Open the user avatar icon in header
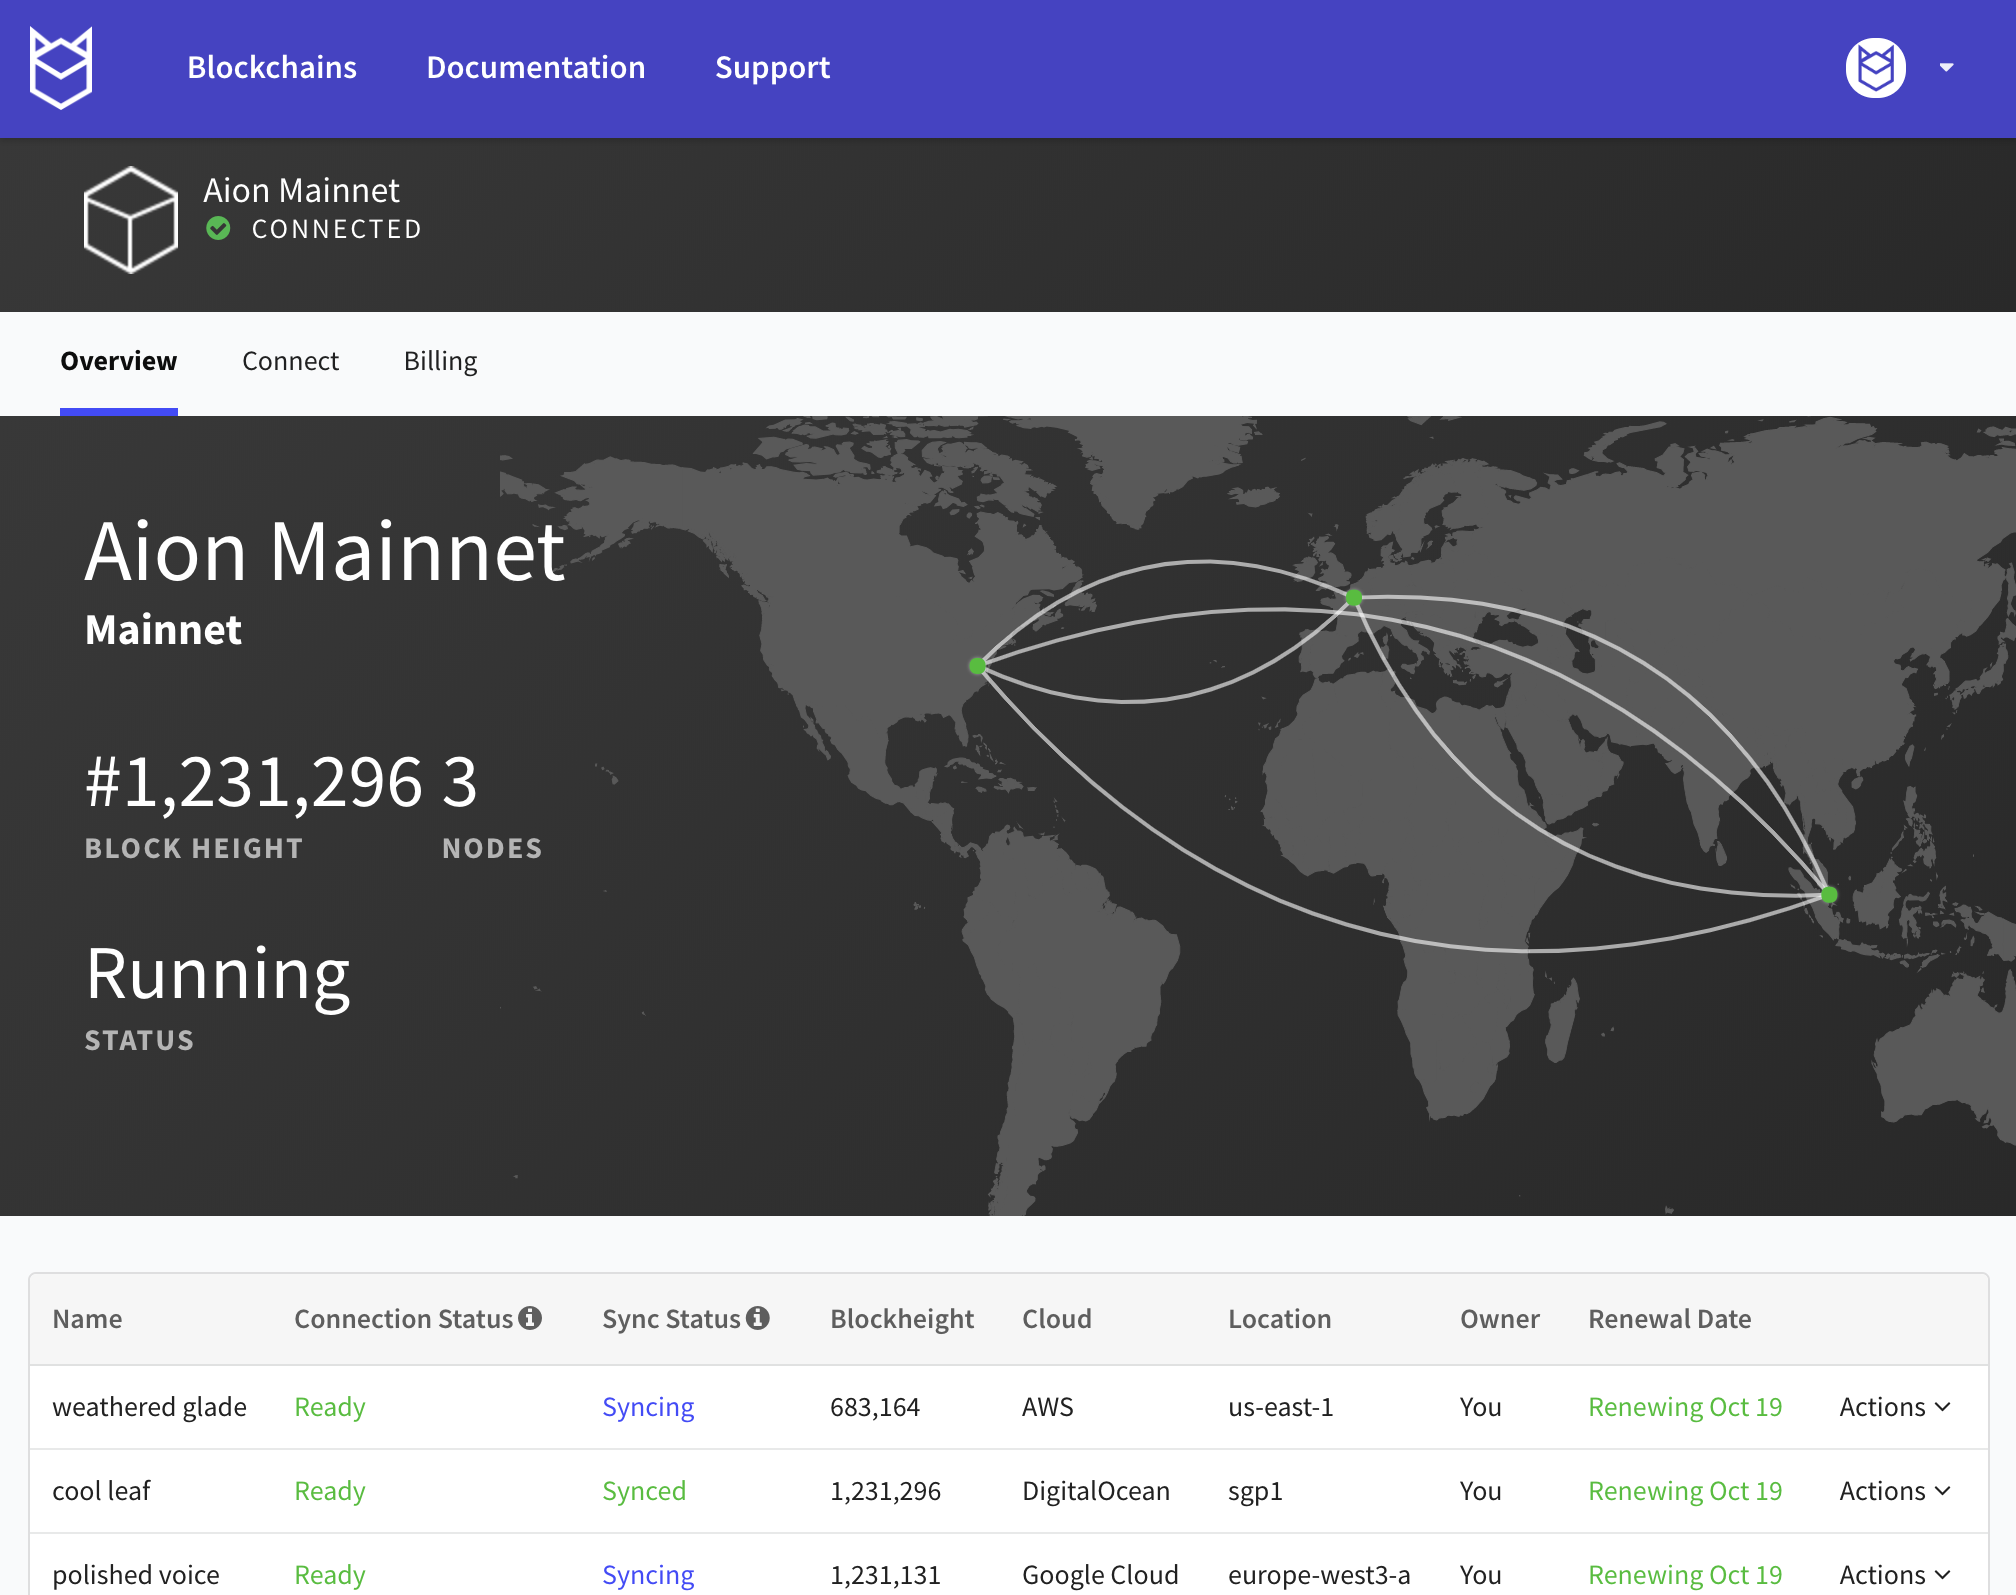Image resolution: width=2016 pixels, height=1595 pixels. 1875,68
